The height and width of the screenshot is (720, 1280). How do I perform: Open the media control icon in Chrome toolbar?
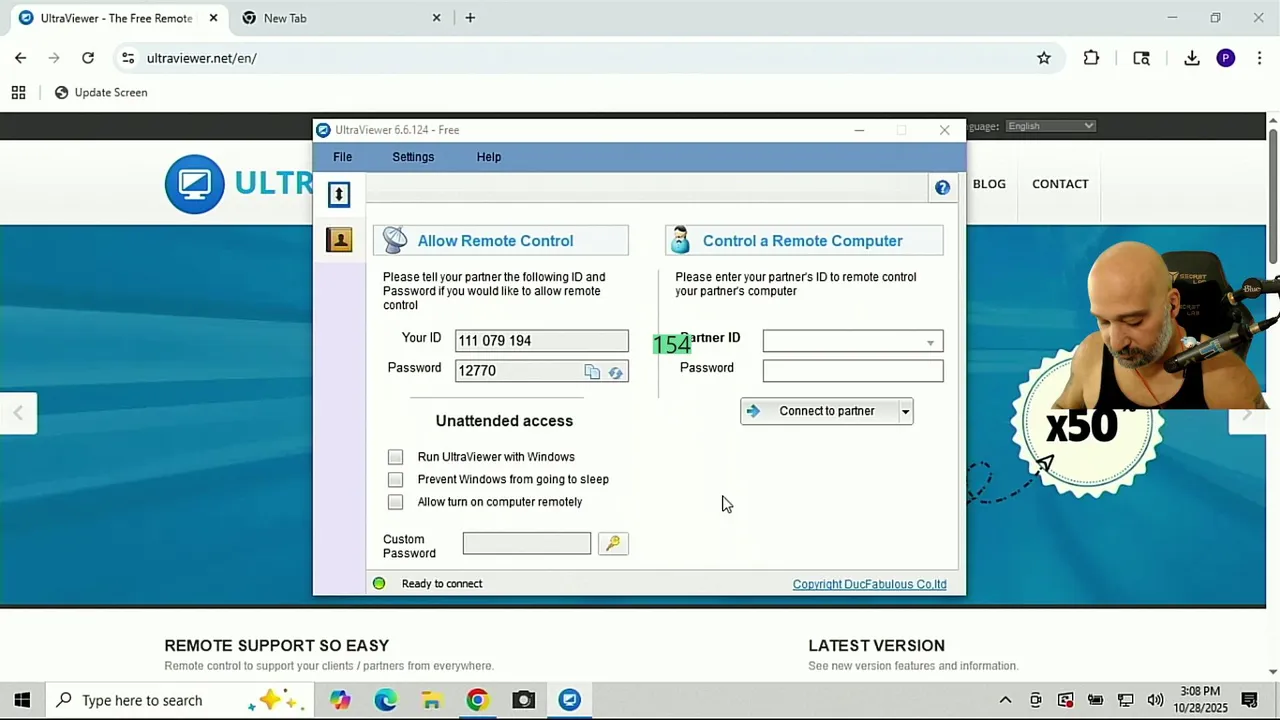(1141, 58)
